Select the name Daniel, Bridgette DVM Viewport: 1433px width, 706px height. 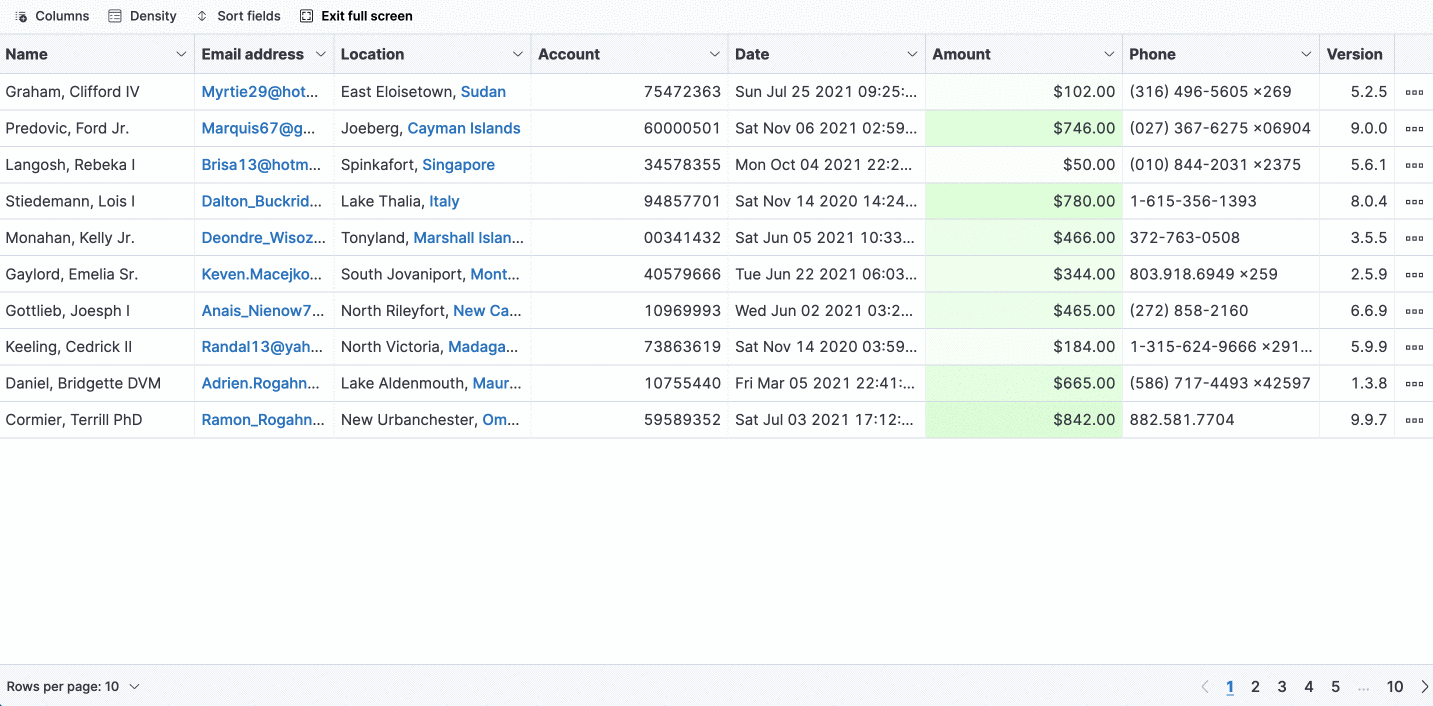point(83,384)
